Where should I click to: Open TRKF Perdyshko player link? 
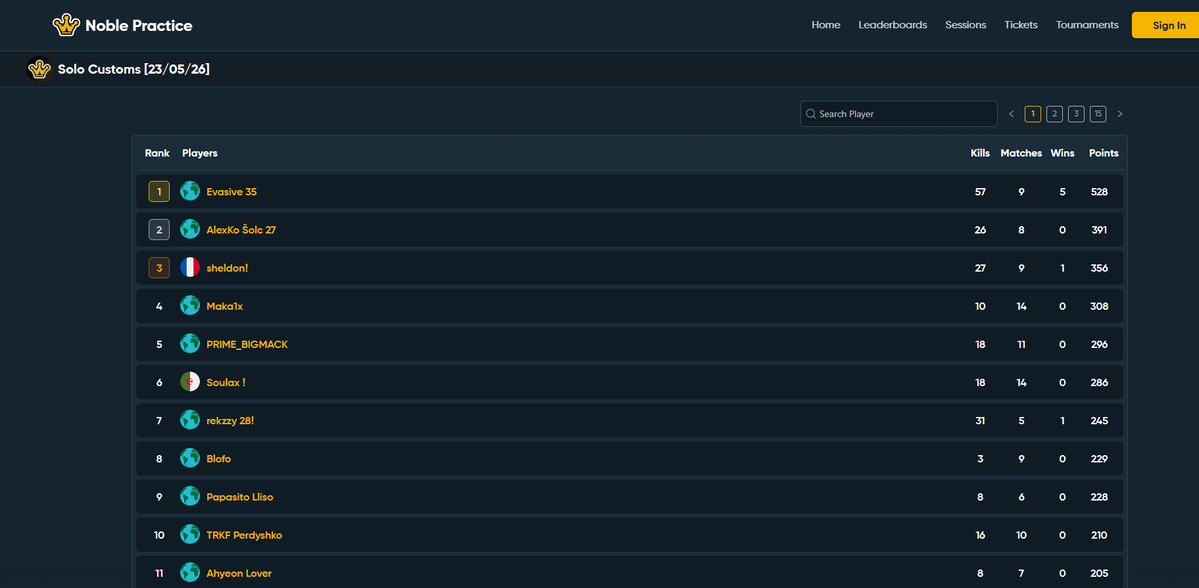(244, 536)
